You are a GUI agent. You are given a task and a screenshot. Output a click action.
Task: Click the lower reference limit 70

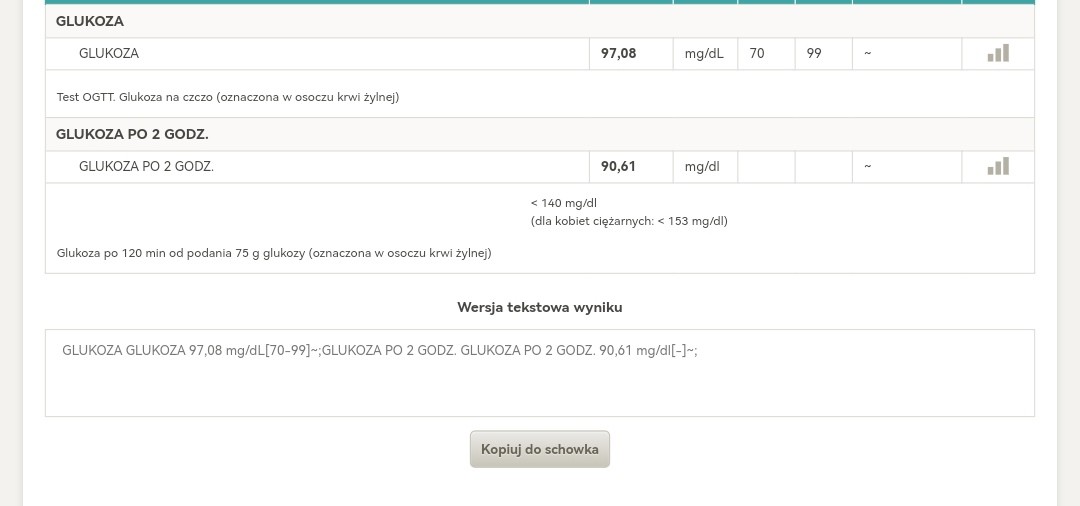tap(757, 53)
